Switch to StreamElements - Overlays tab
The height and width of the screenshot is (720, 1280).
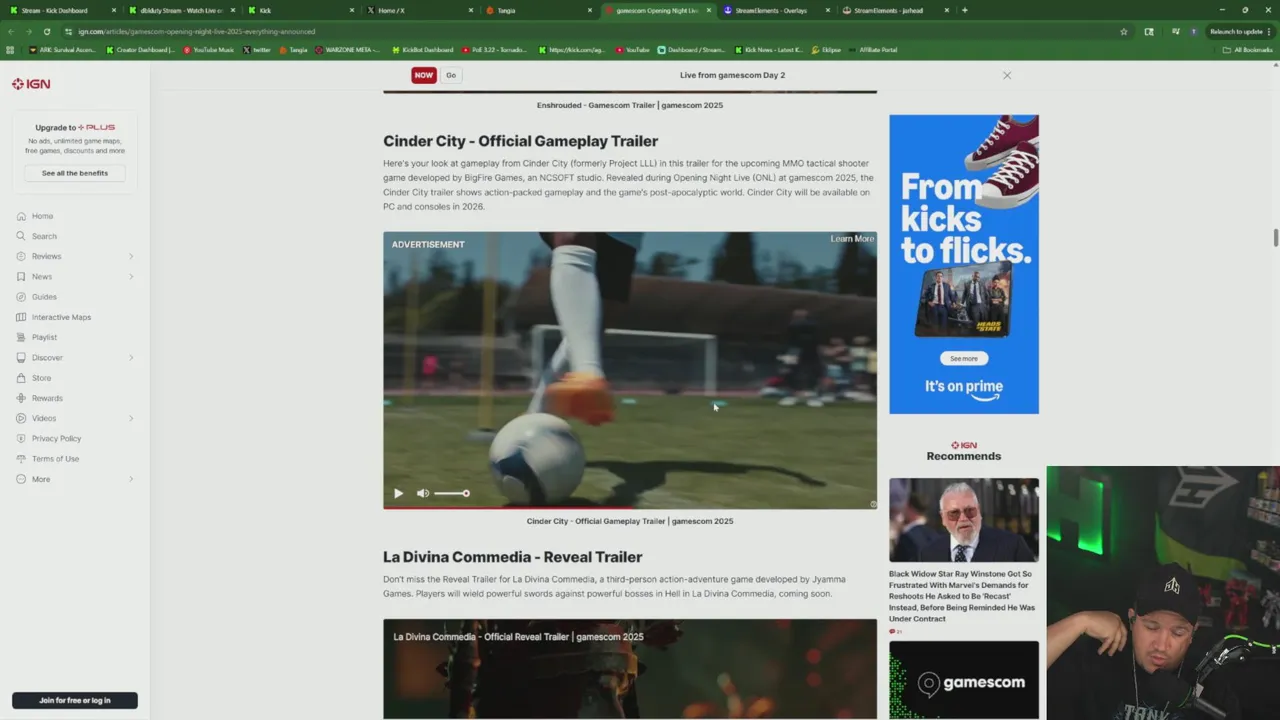coord(777,10)
